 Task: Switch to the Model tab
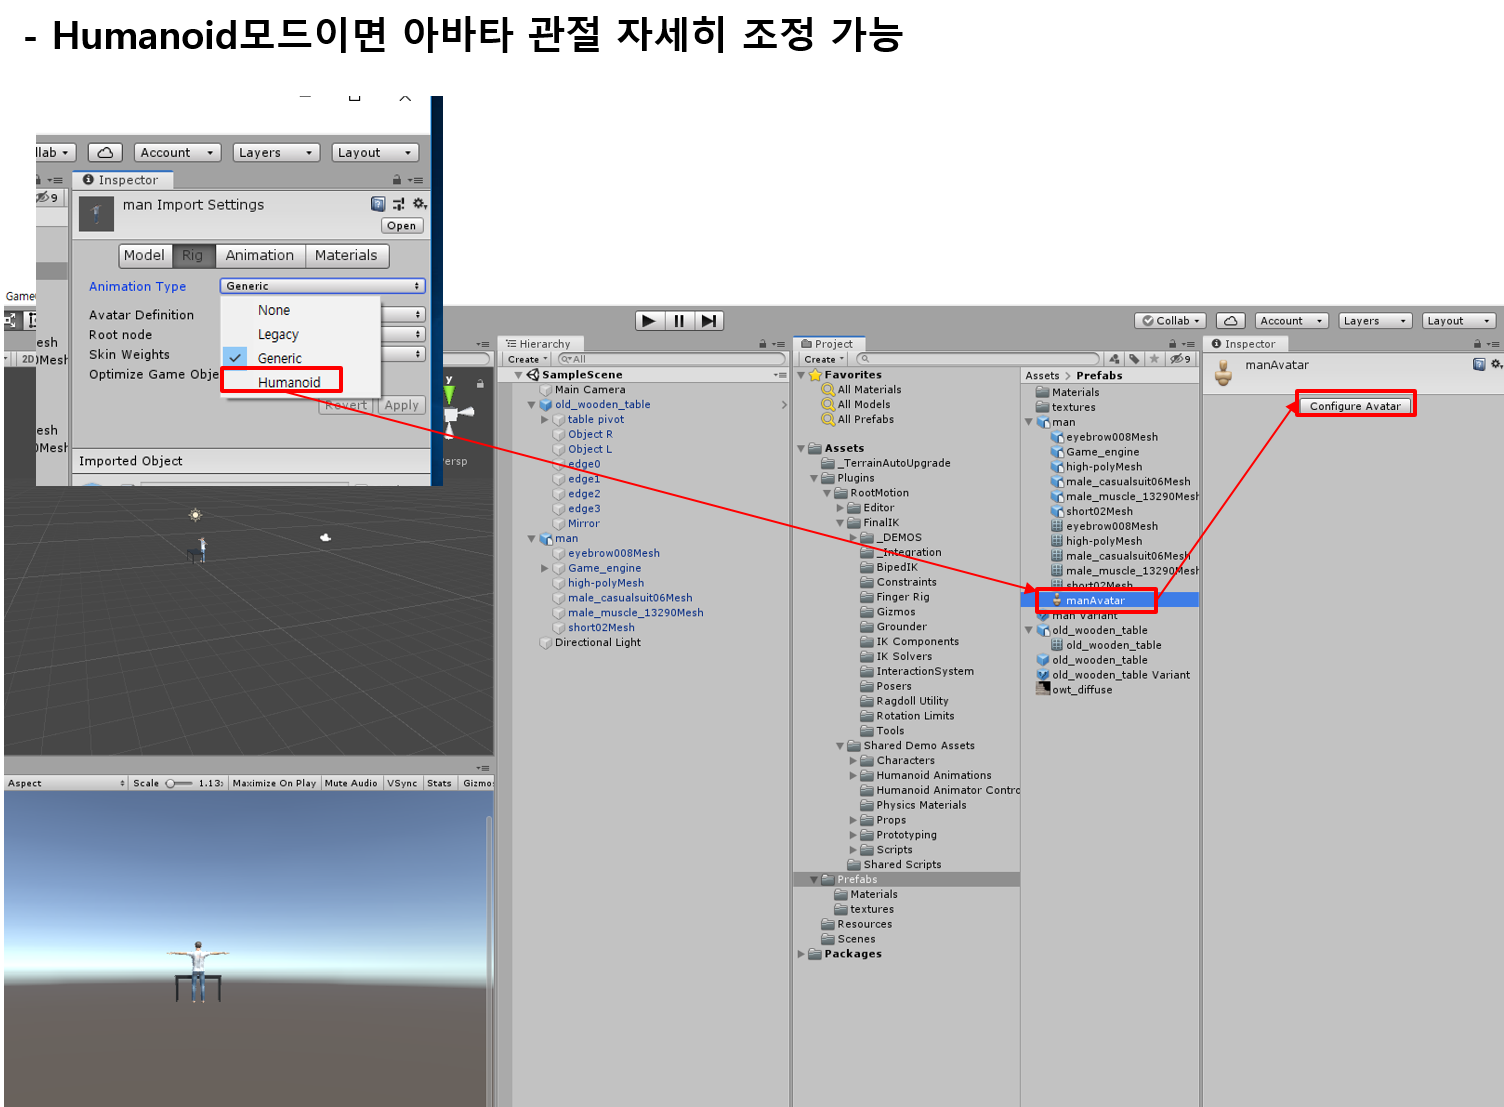(144, 256)
